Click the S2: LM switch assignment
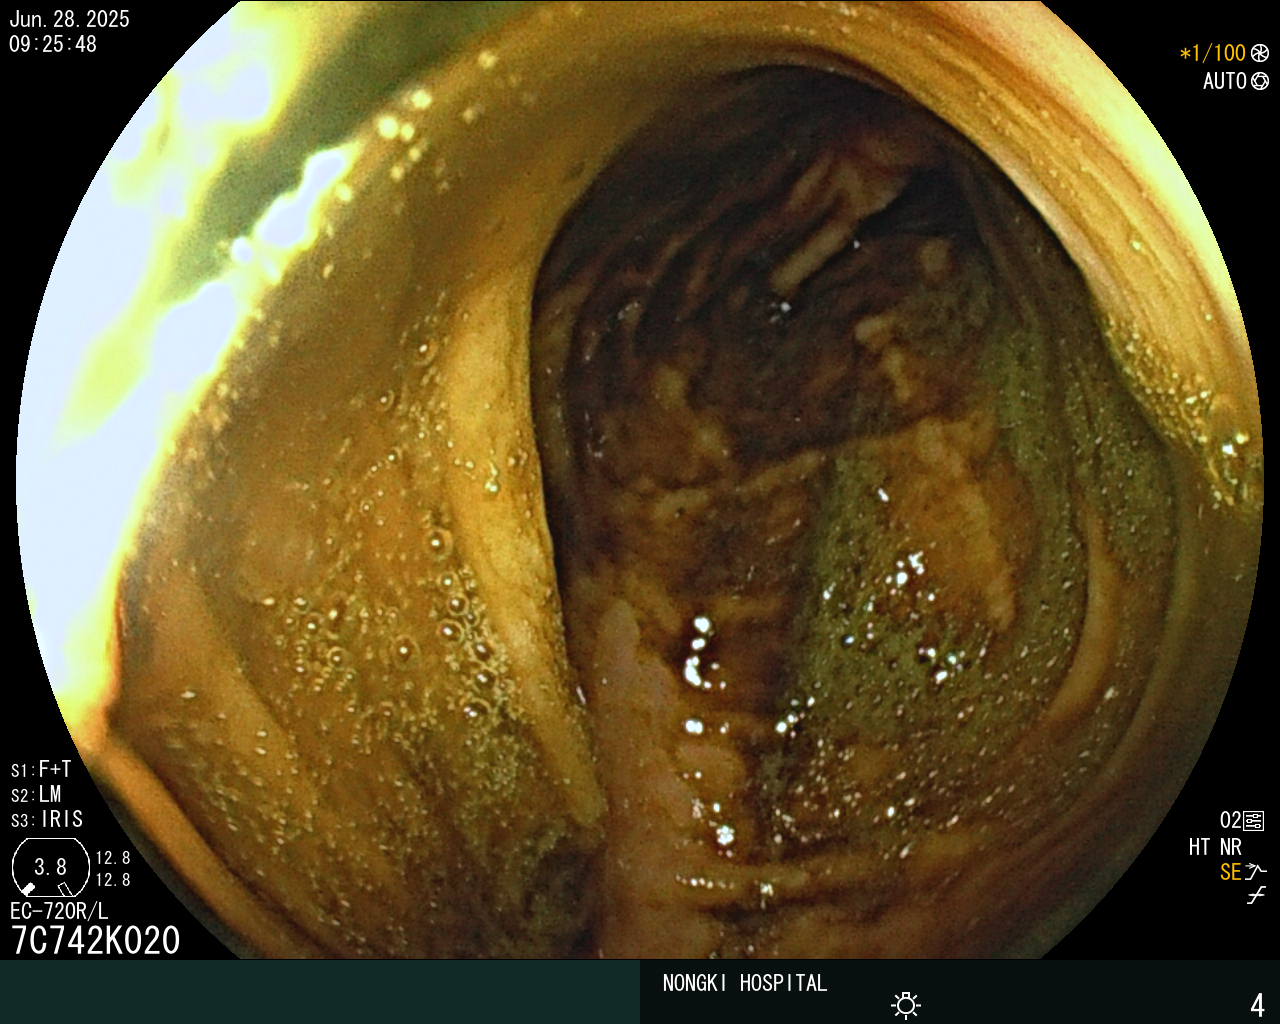Viewport: 1280px width, 1024px height. [x=36, y=794]
